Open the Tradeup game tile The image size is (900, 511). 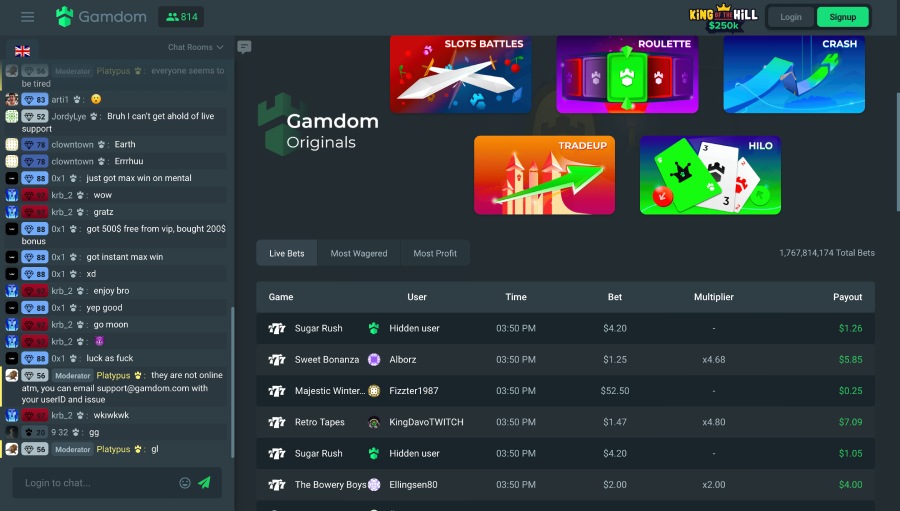544,175
